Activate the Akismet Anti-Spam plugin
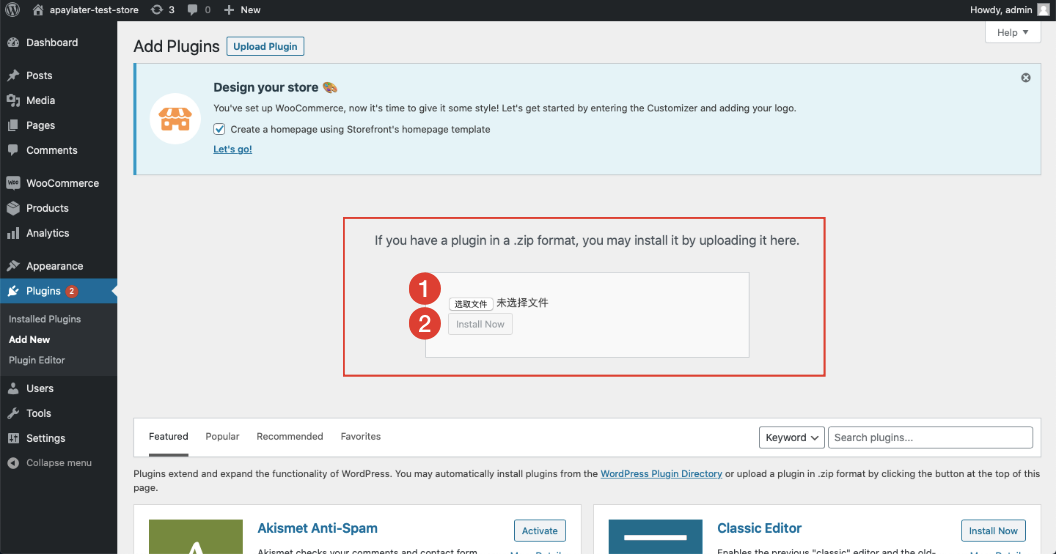The height and width of the screenshot is (556, 1058). tap(540, 530)
